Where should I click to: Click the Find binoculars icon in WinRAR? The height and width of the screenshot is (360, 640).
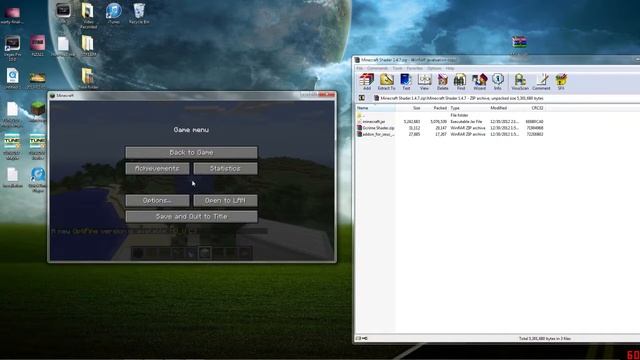click(460, 82)
